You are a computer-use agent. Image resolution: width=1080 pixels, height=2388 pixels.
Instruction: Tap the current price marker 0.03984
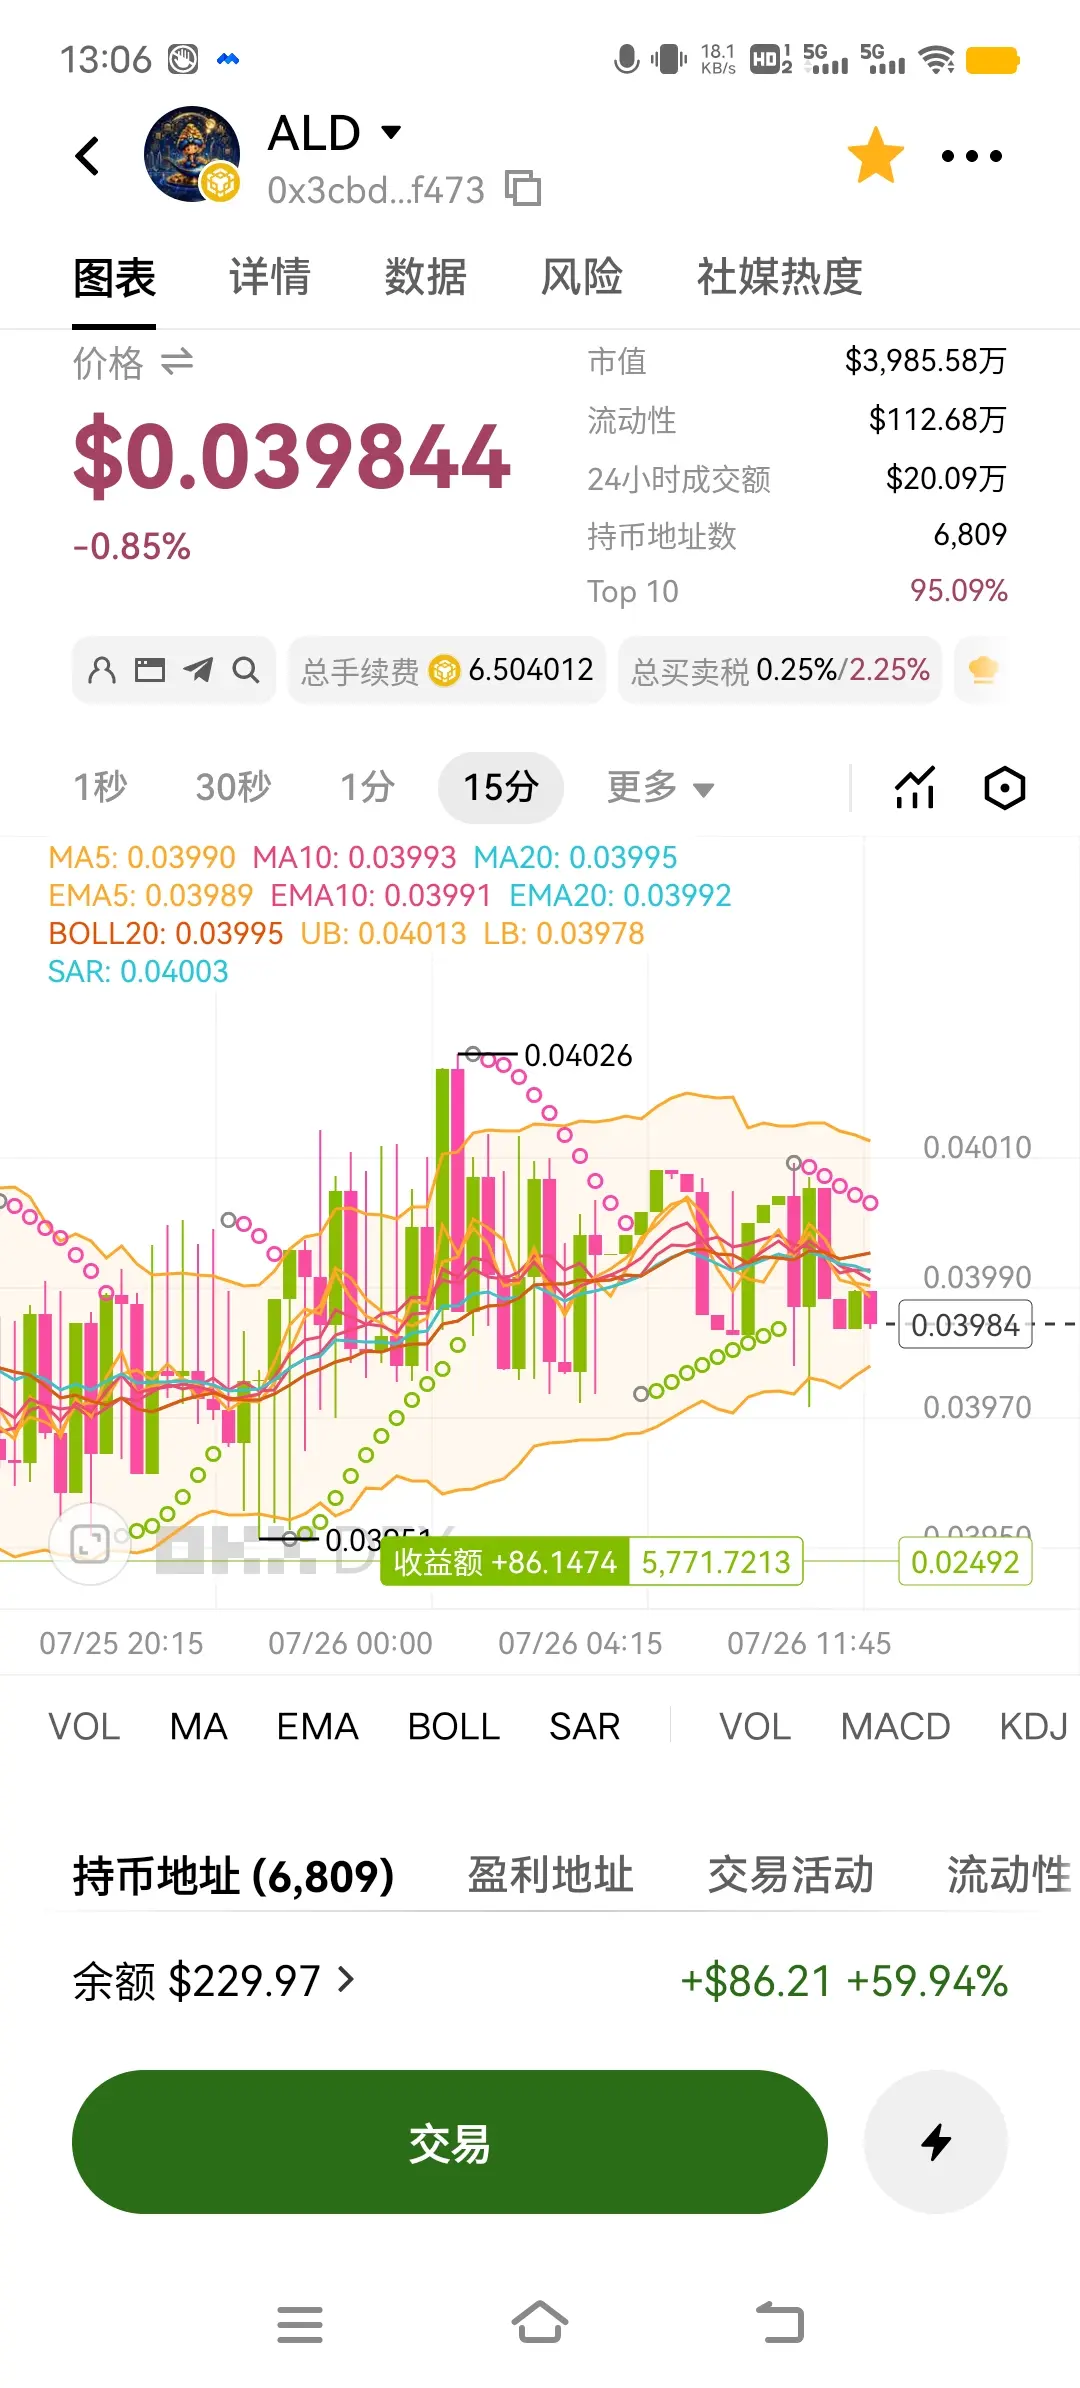coord(965,1325)
